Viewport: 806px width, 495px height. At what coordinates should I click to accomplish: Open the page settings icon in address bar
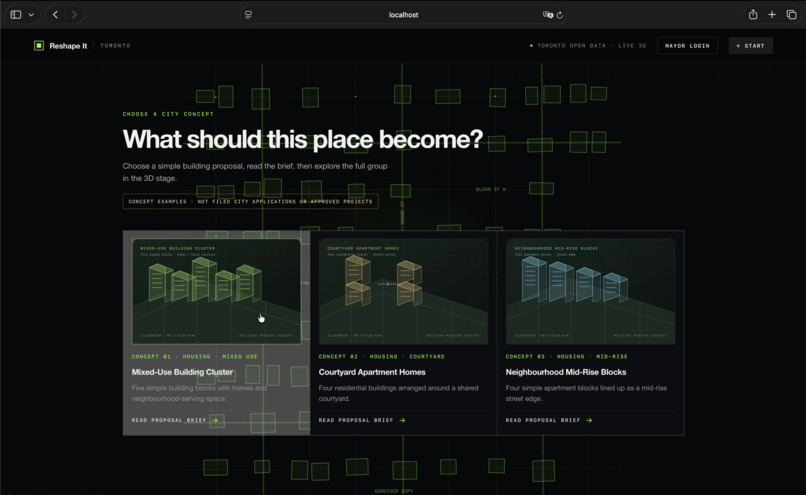(248, 15)
